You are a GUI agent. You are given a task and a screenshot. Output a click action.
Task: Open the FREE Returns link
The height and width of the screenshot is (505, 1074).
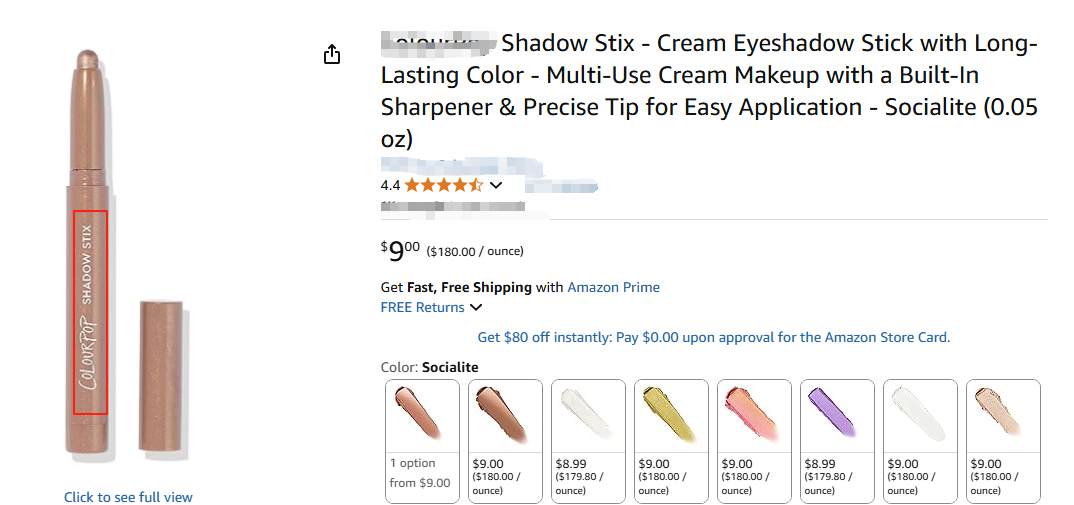[x=422, y=307]
